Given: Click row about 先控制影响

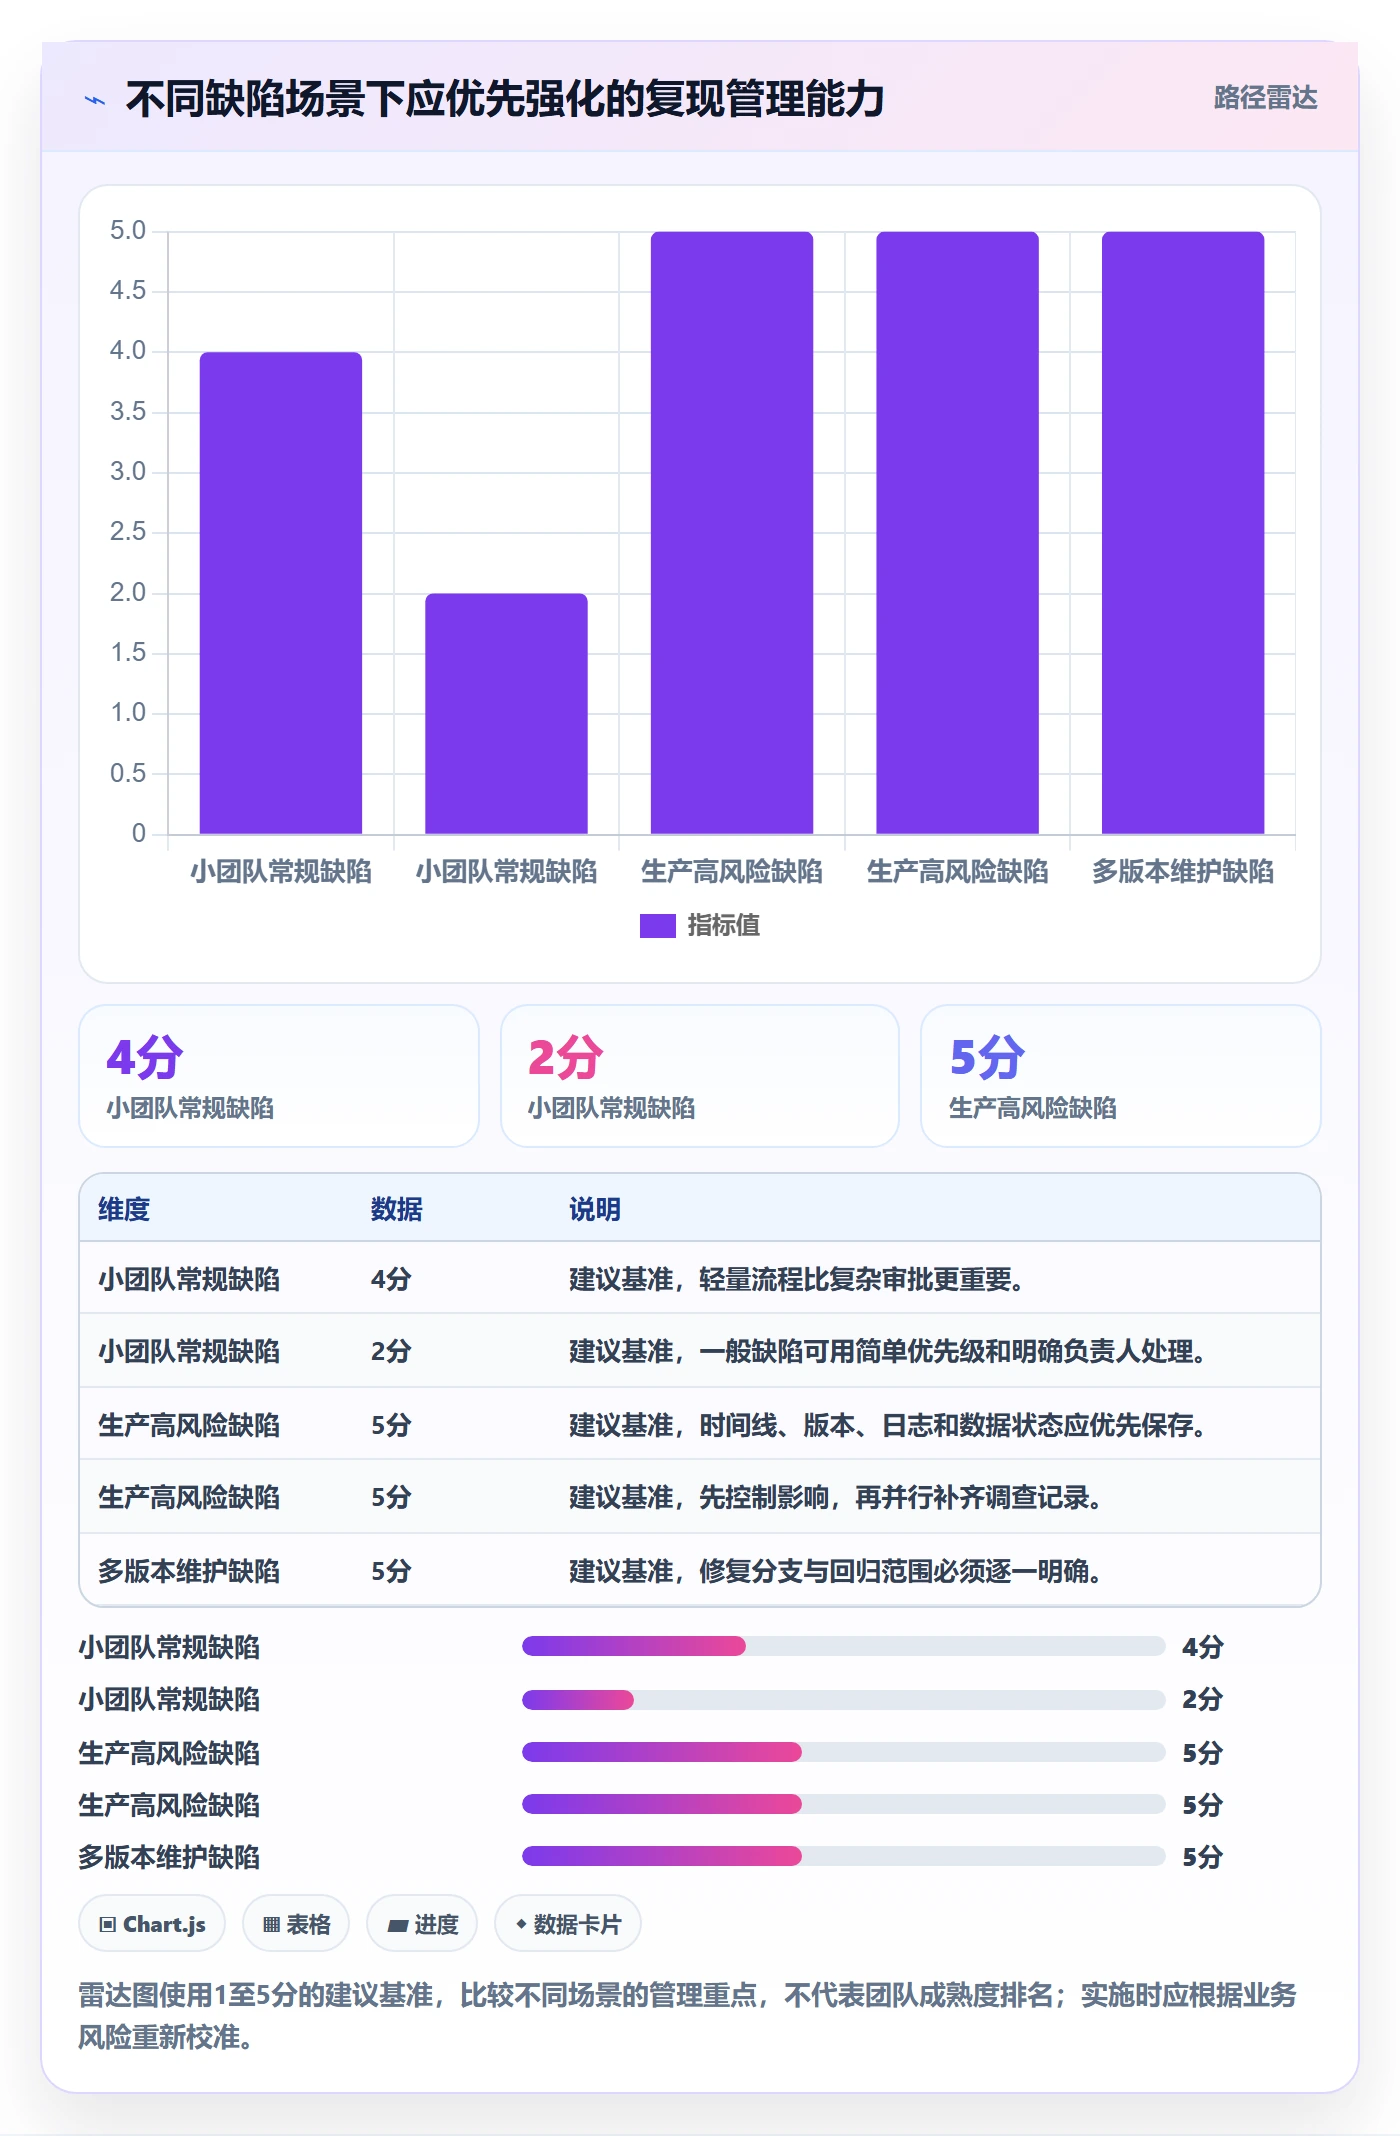Looking at the screenshot, I should (x=700, y=1496).
